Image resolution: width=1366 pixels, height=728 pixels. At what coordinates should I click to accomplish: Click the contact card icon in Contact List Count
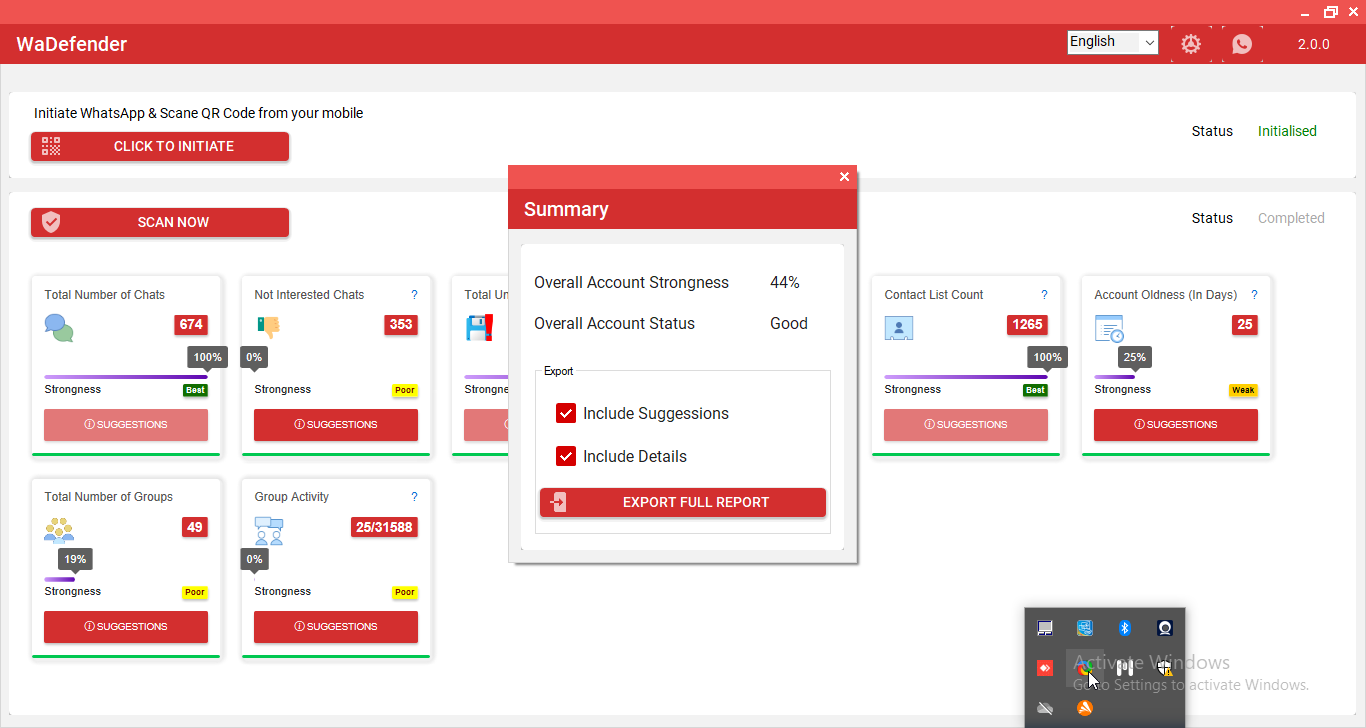(x=899, y=328)
